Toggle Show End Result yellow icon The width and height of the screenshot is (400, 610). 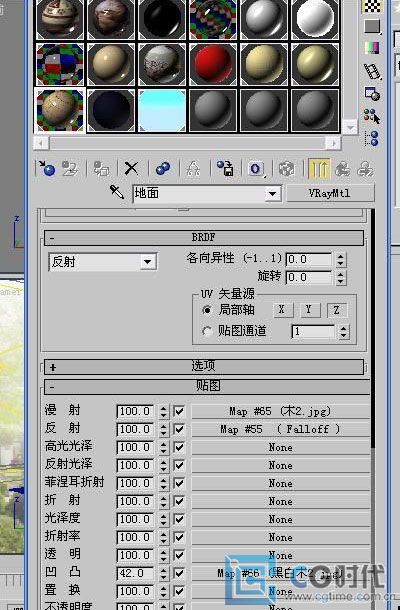(319, 169)
